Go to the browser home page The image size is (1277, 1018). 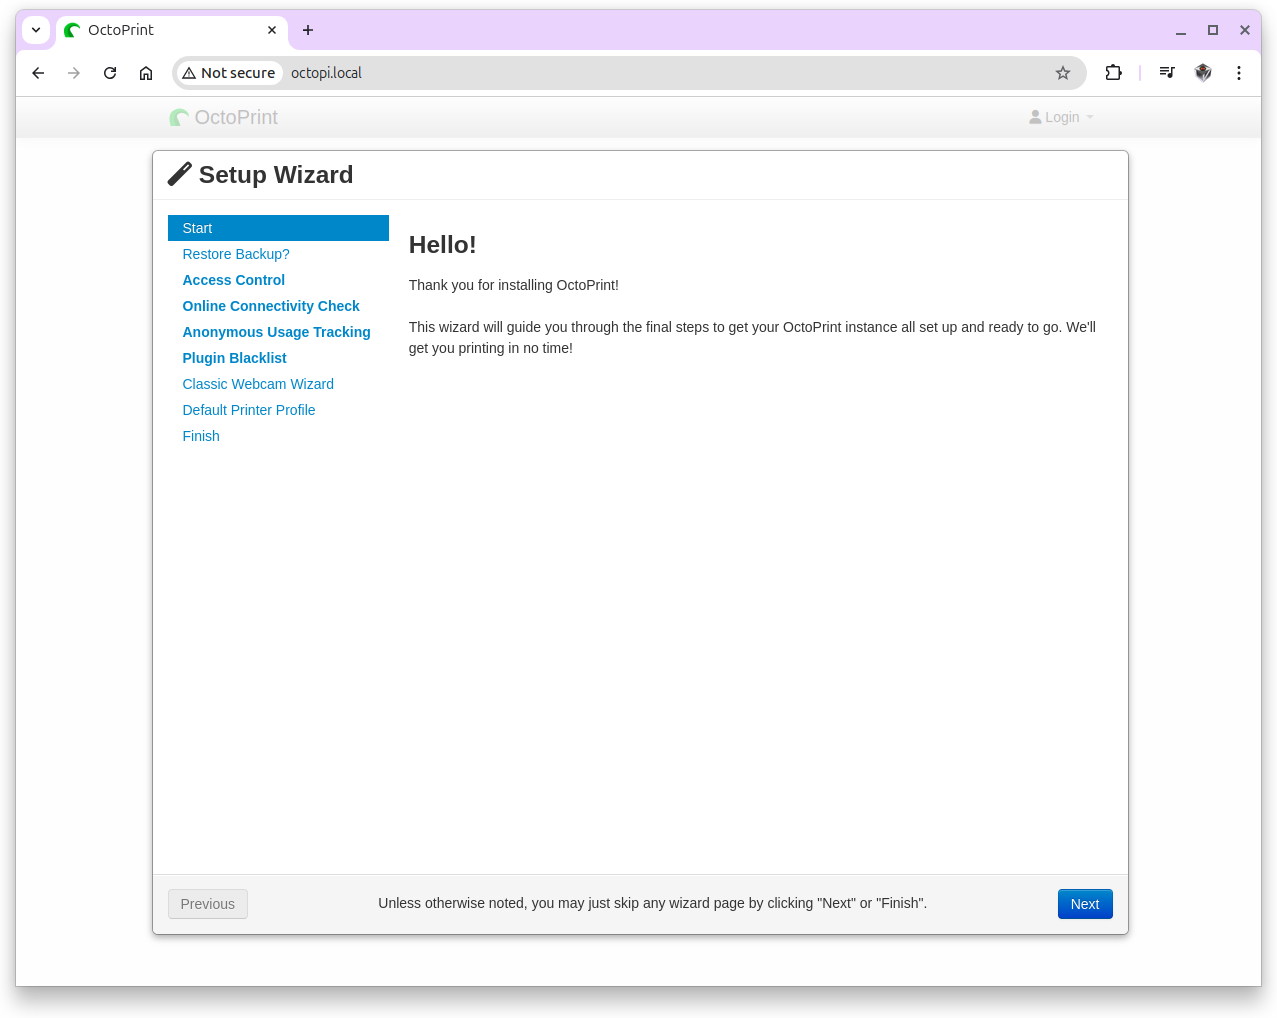pyautogui.click(x=146, y=73)
